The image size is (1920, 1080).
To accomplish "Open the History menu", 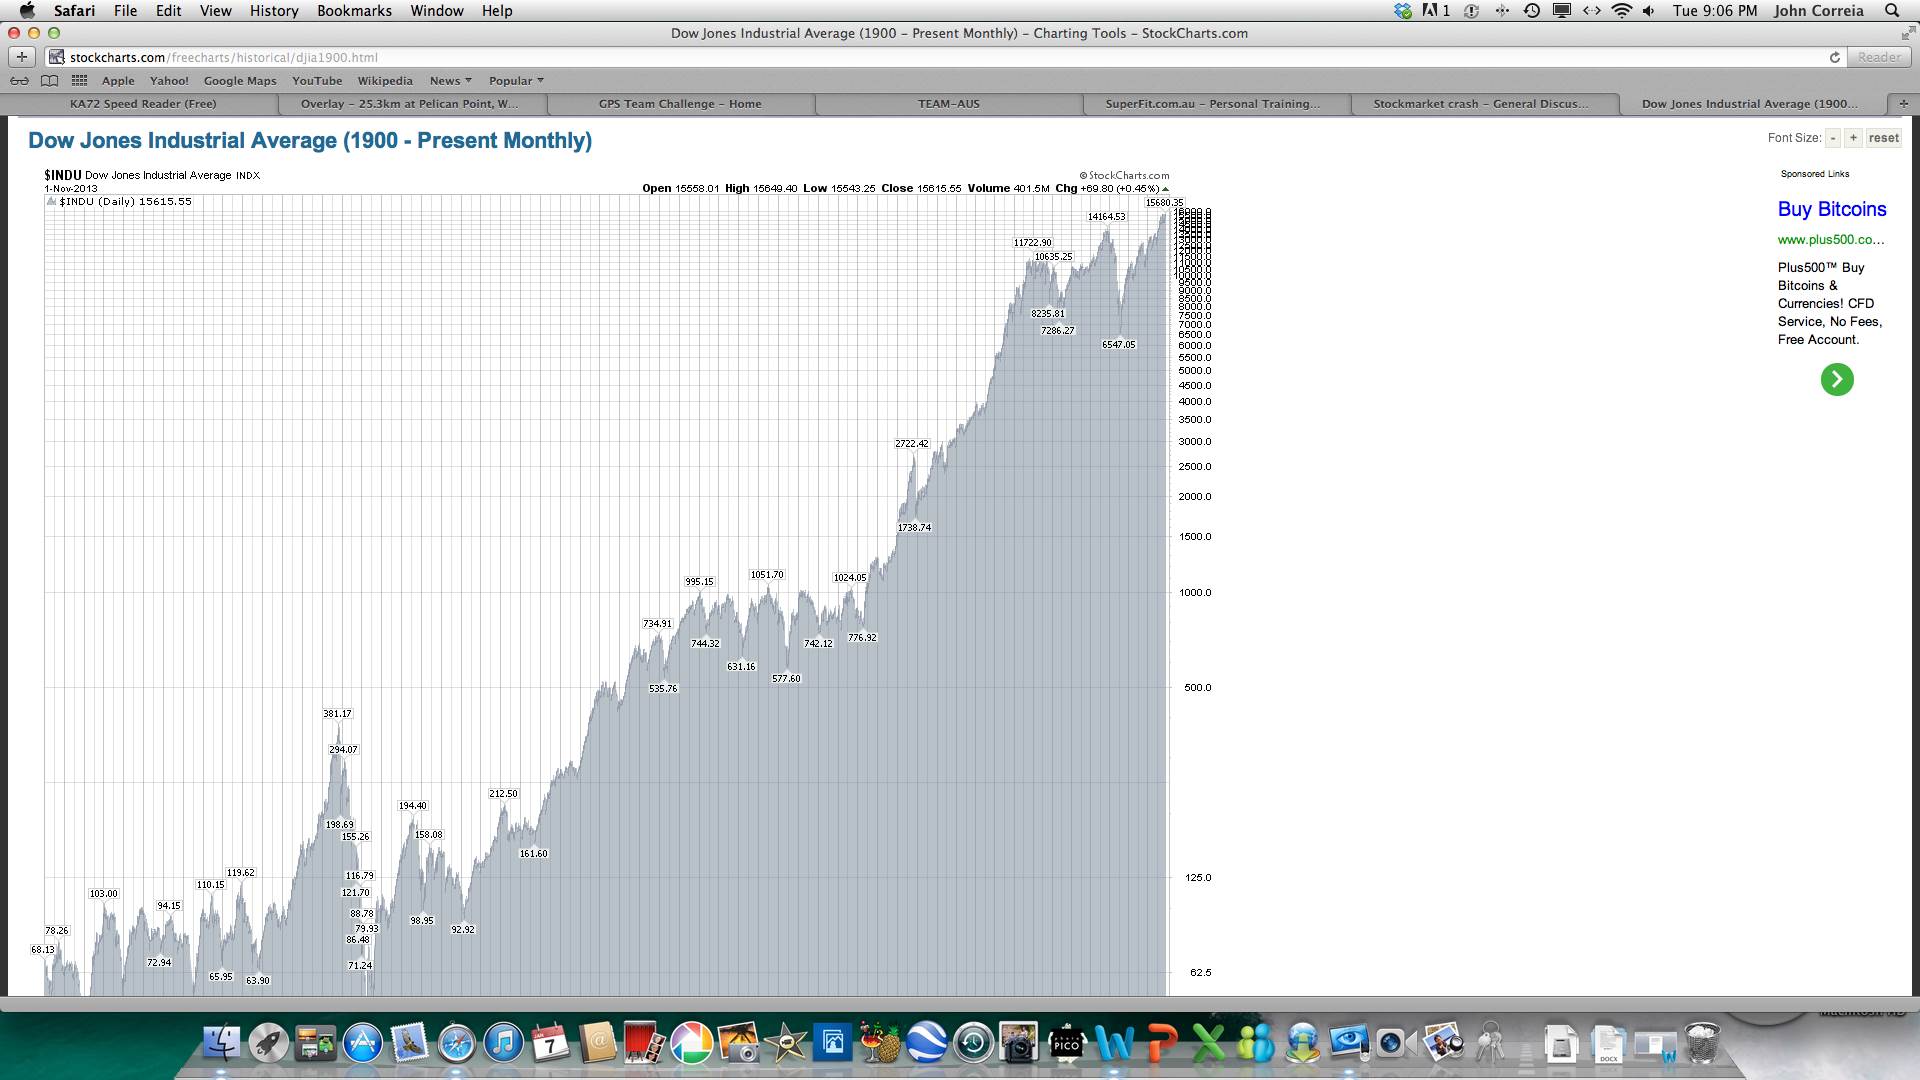I will point(273,11).
